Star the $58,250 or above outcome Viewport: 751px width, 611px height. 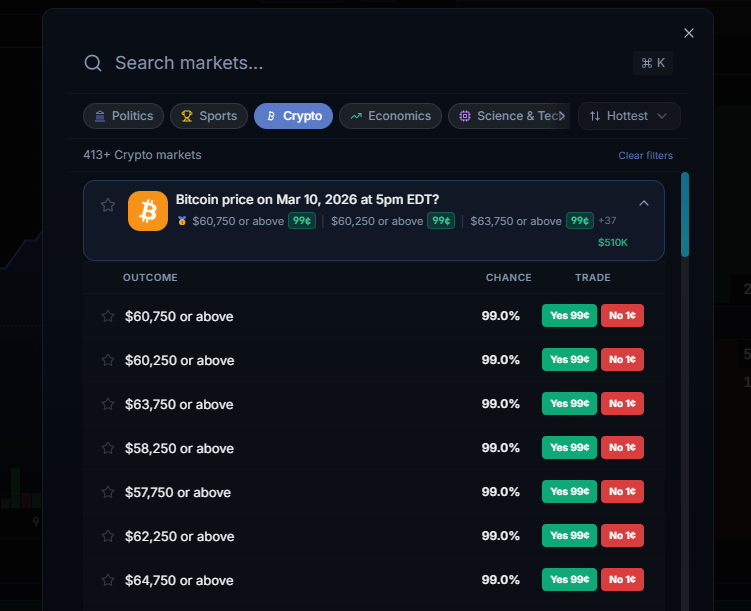pos(108,448)
